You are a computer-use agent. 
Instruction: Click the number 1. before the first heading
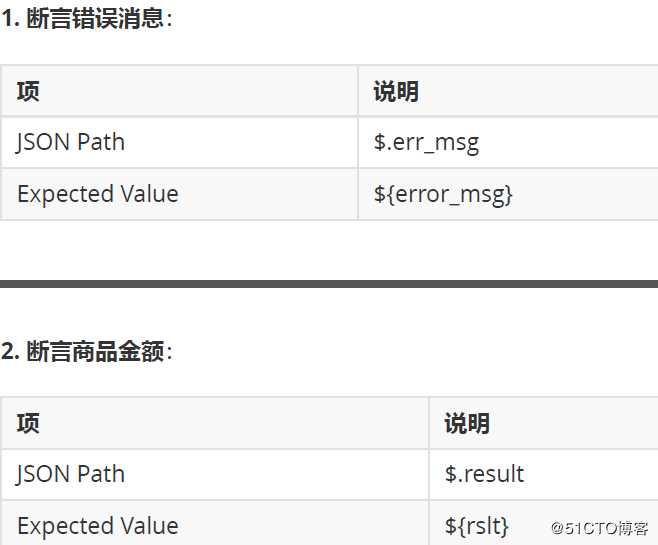point(11,18)
